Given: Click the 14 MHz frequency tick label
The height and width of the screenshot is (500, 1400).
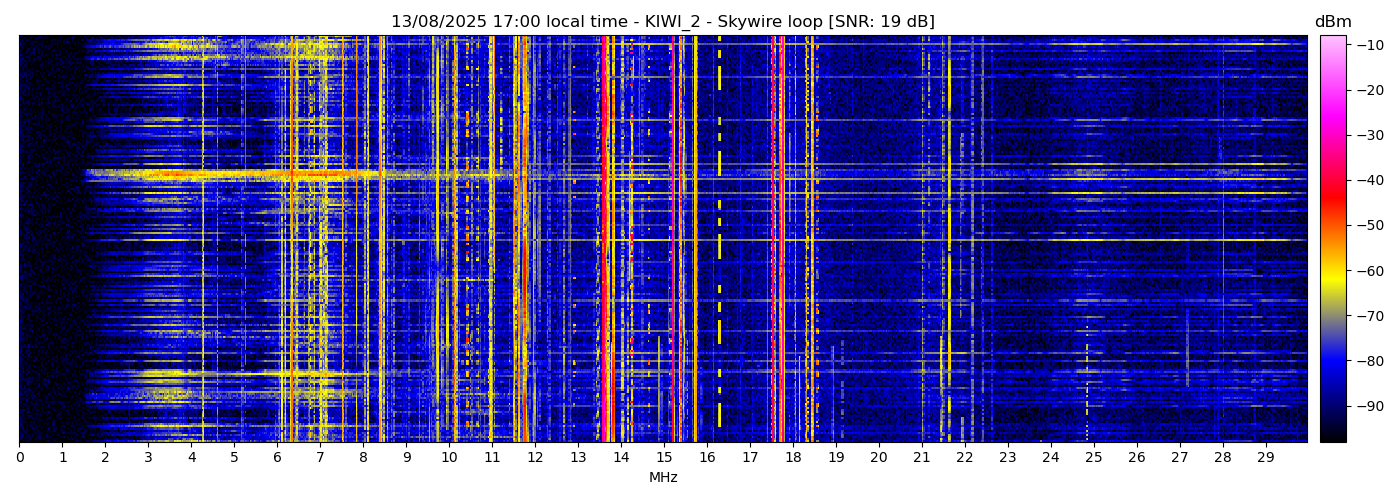Looking at the screenshot, I should point(621,458).
